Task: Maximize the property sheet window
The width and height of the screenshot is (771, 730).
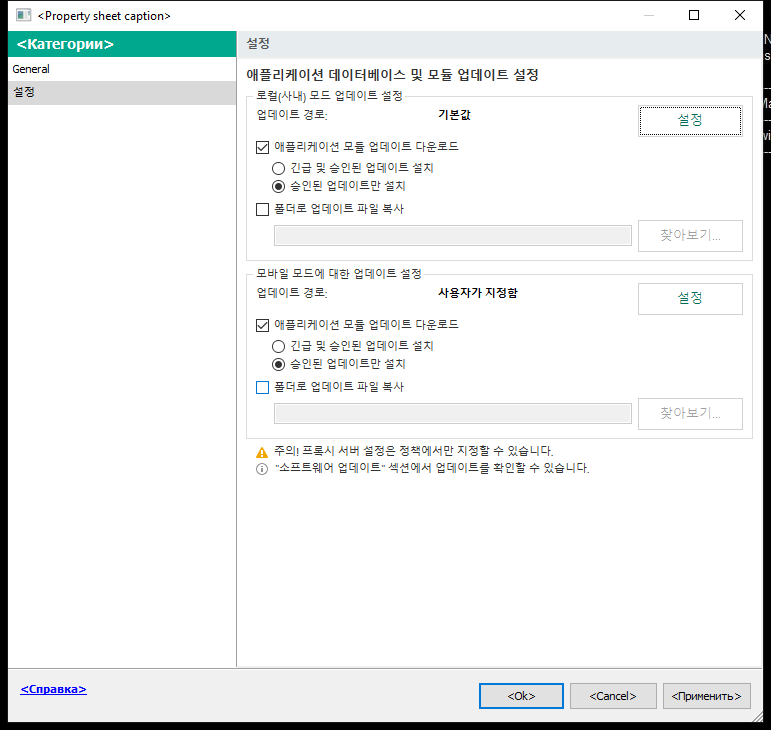Action: (x=694, y=15)
